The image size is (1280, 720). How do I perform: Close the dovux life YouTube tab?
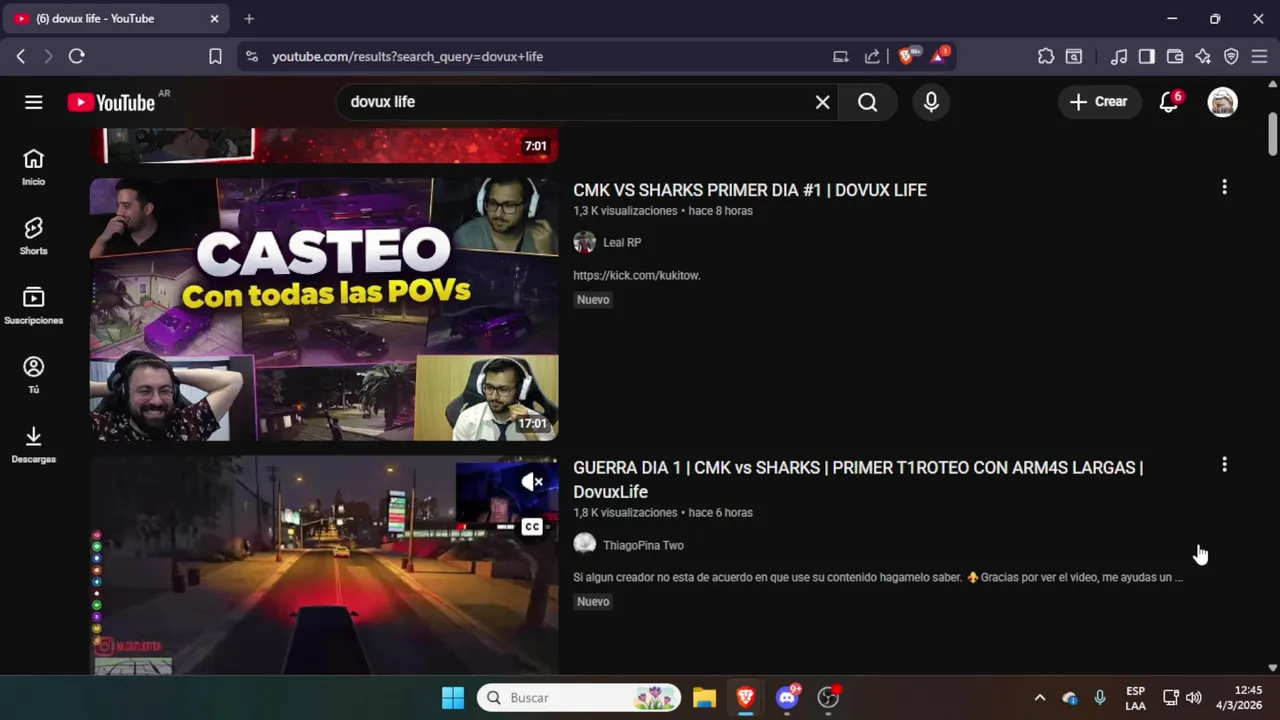click(x=214, y=19)
